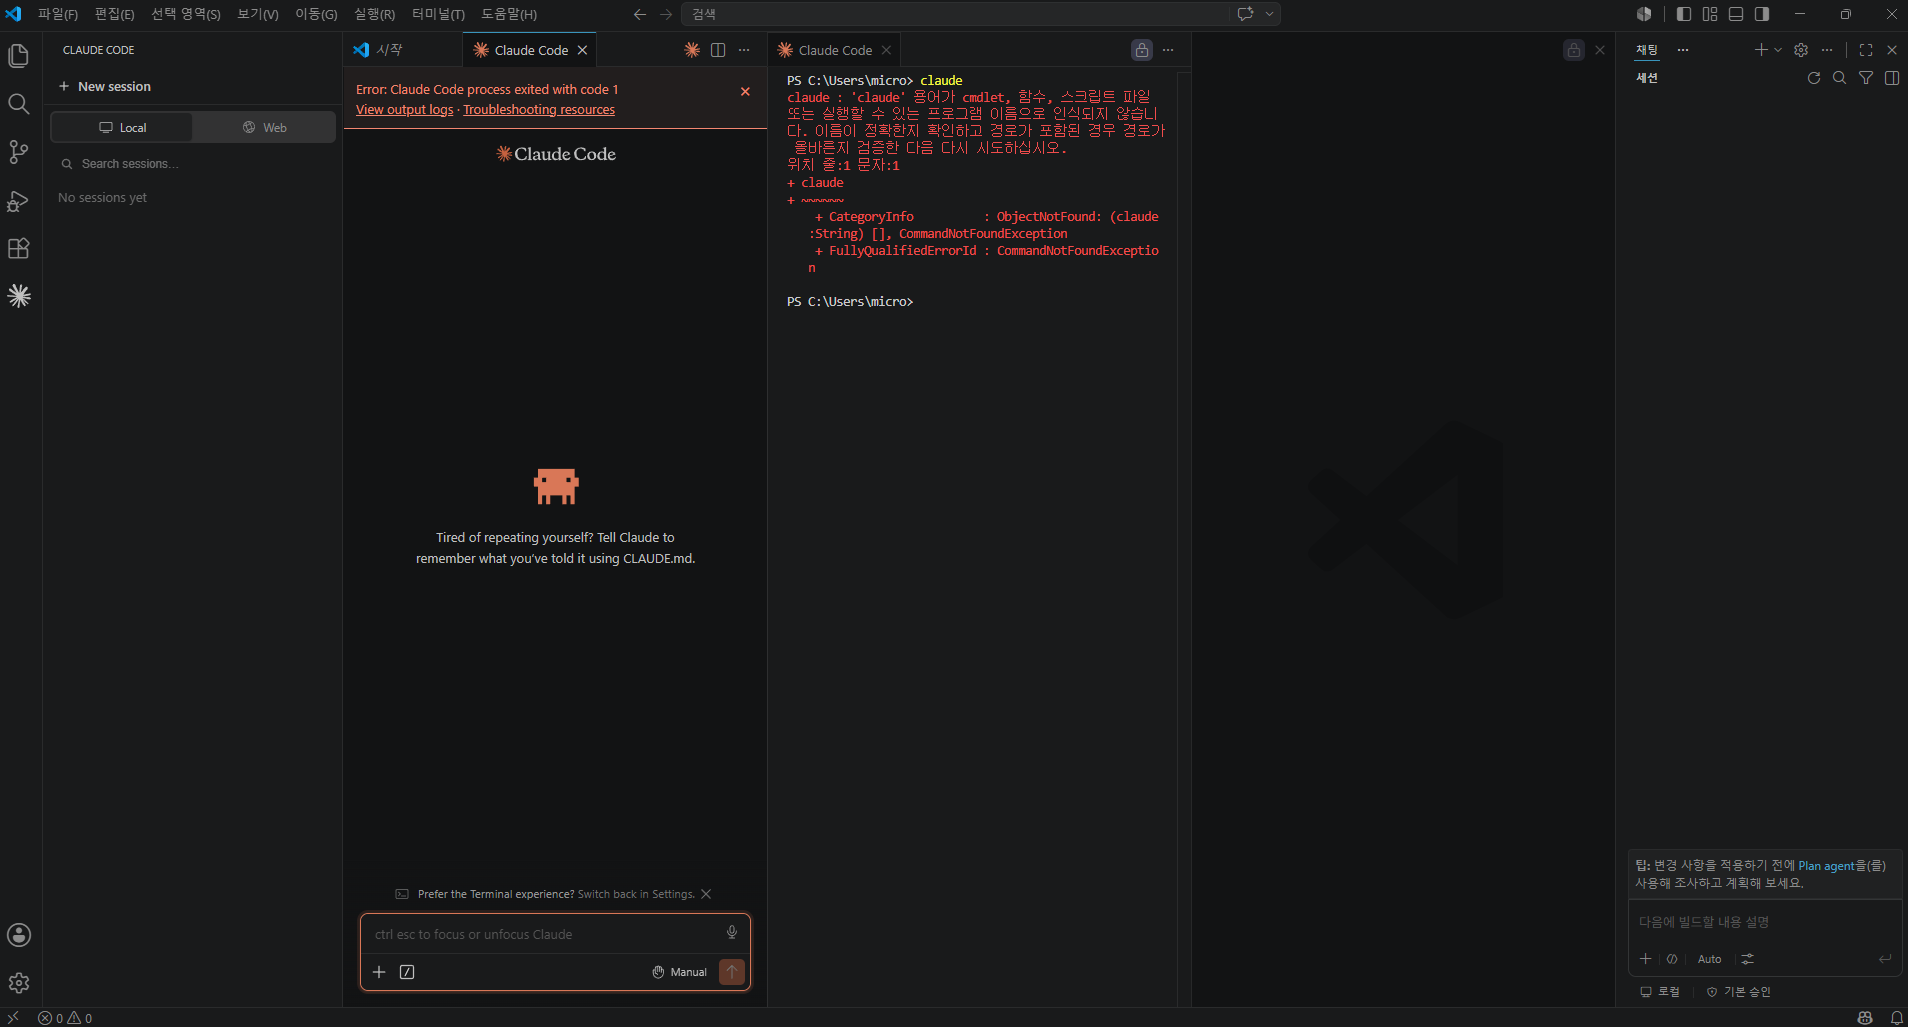This screenshot has width=1908, height=1027.
Task: Open the Manage gear in the activity bar
Action: click(x=18, y=983)
